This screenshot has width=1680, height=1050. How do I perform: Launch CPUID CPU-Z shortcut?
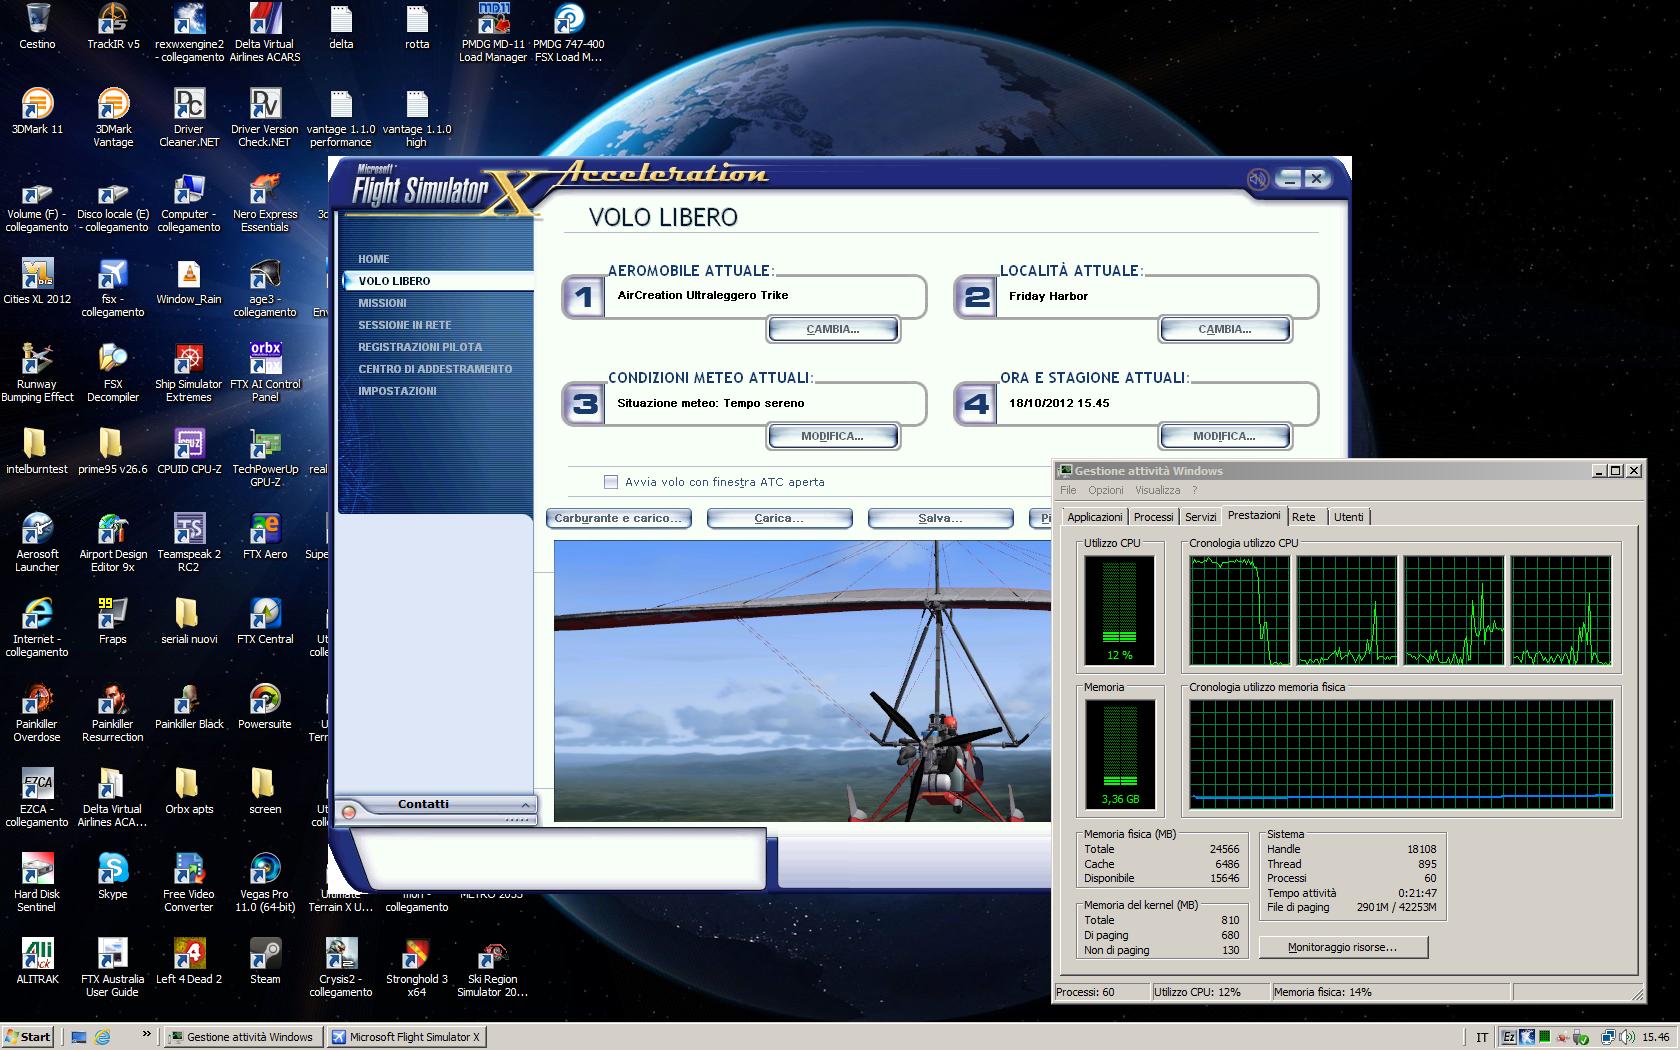pos(189,451)
